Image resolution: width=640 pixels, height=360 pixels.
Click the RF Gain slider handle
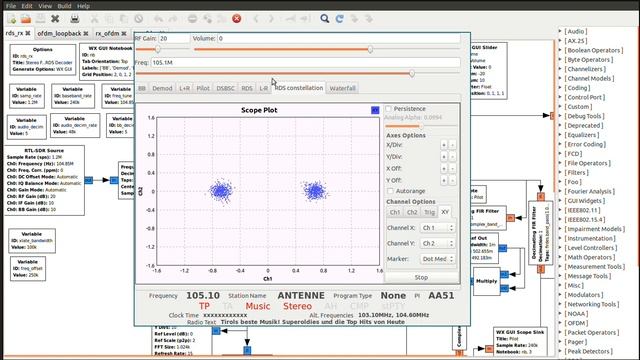coord(158,49)
